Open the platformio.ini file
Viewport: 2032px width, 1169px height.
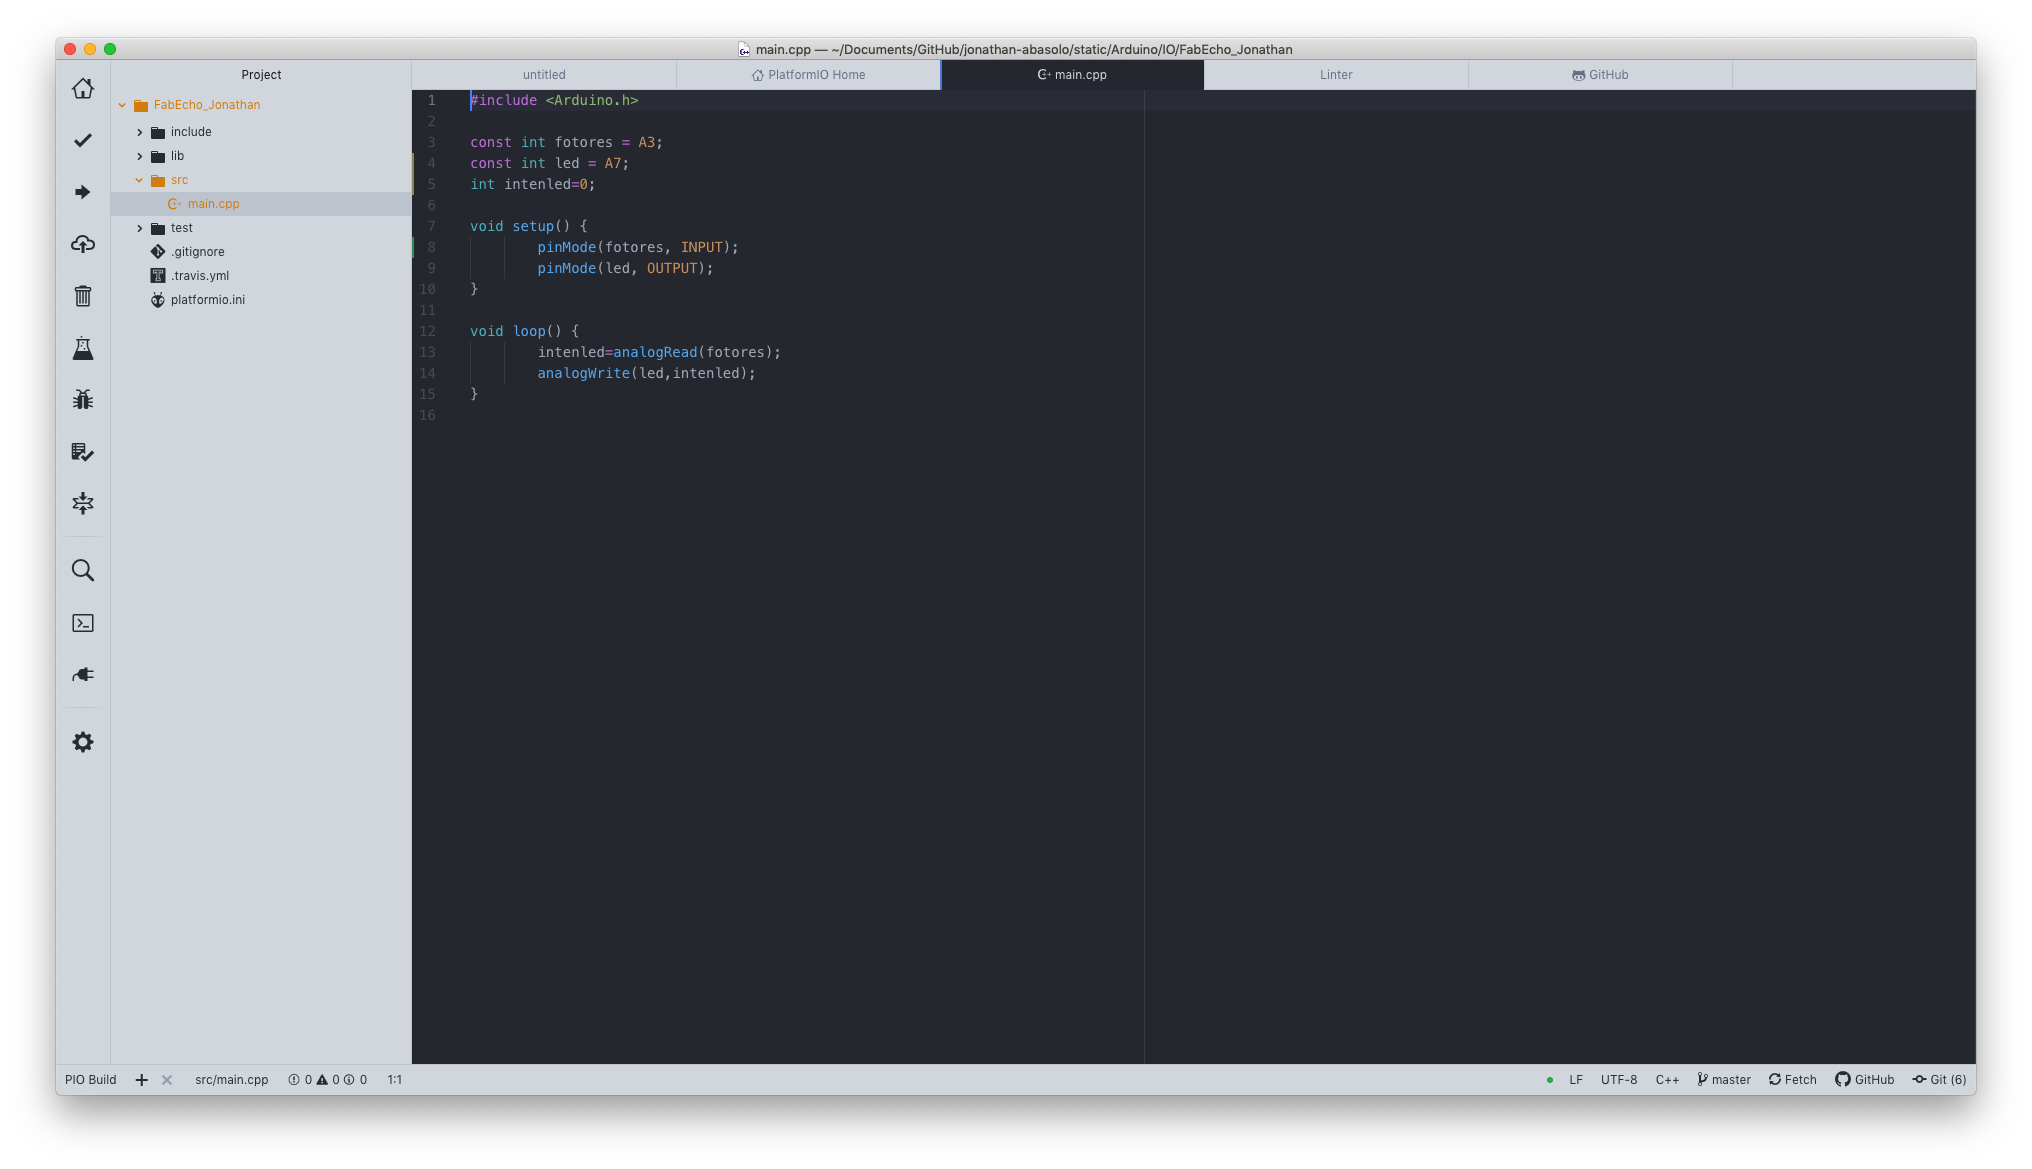pos(207,300)
